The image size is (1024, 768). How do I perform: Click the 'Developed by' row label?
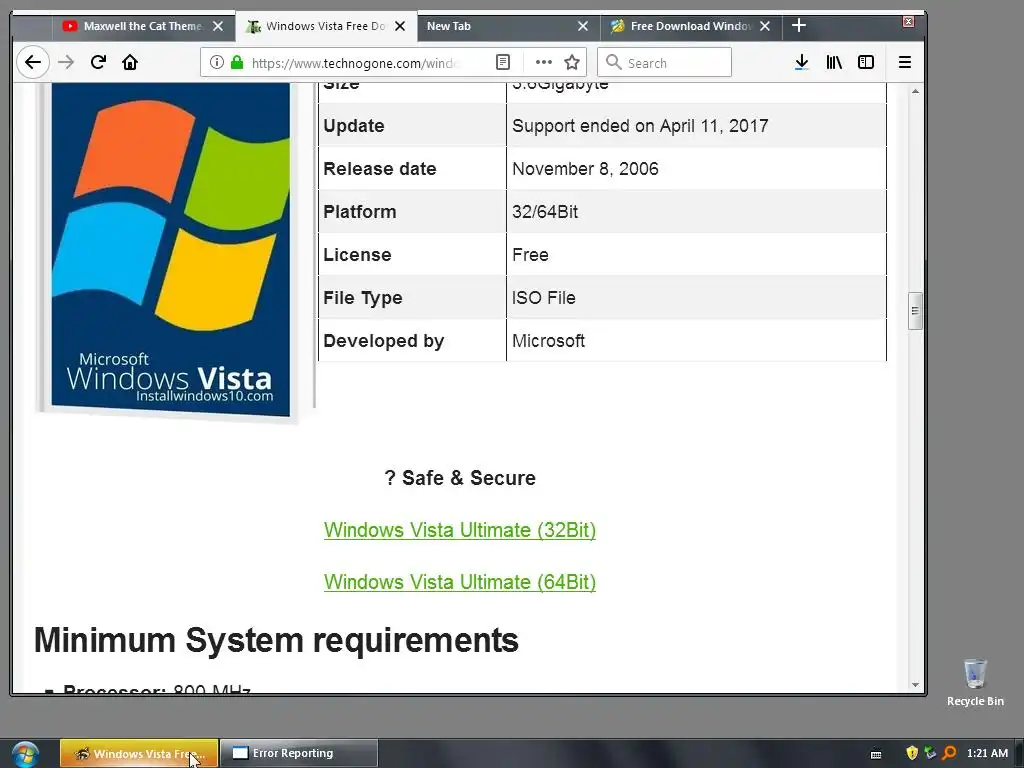(383, 341)
